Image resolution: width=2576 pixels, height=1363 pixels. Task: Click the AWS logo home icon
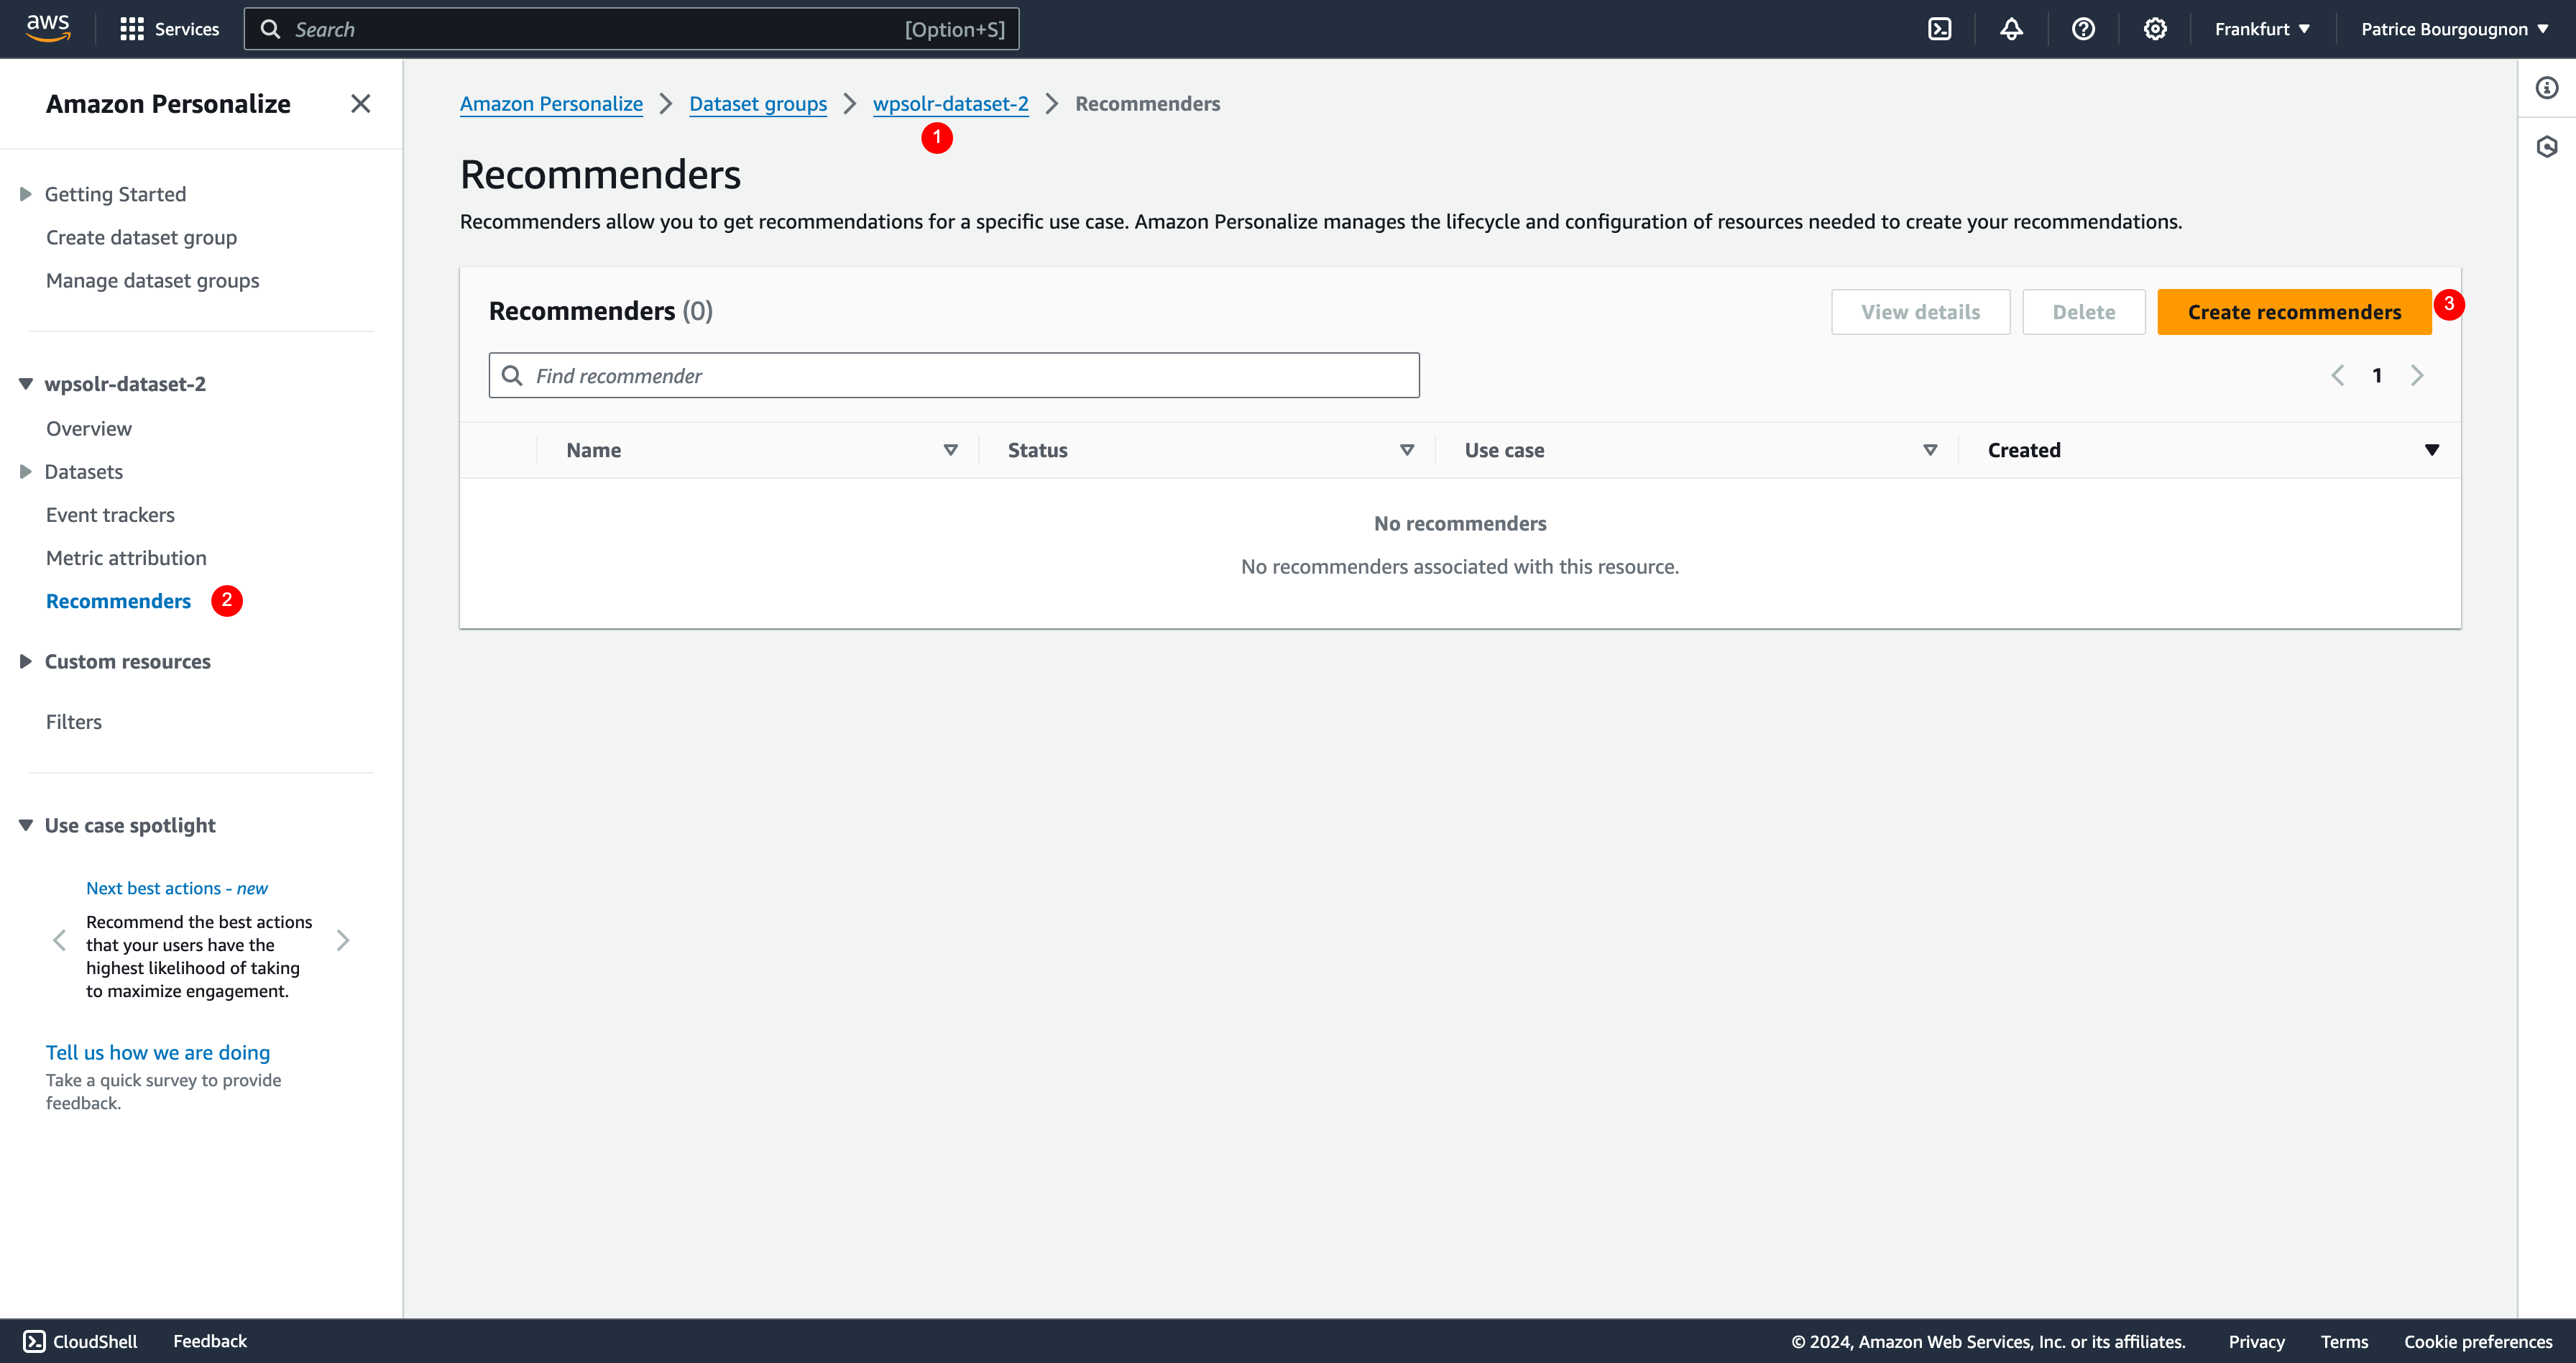tap(48, 28)
